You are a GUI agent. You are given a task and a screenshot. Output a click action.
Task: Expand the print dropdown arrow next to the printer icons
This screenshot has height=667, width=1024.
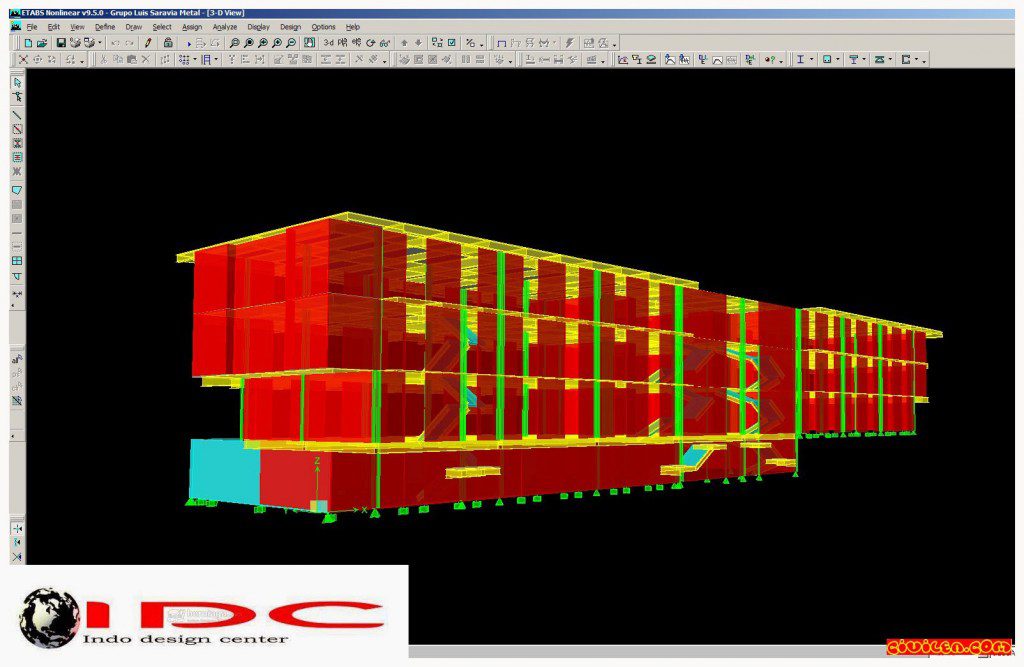[x=99, y=43]
